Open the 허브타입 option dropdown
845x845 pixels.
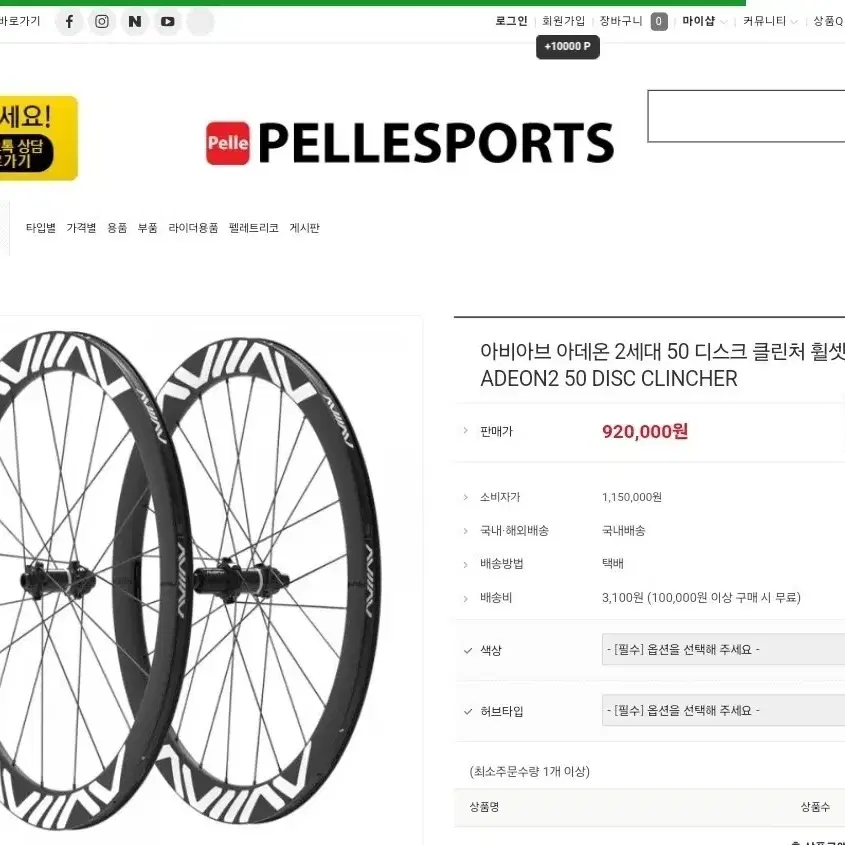click(722, 710)
